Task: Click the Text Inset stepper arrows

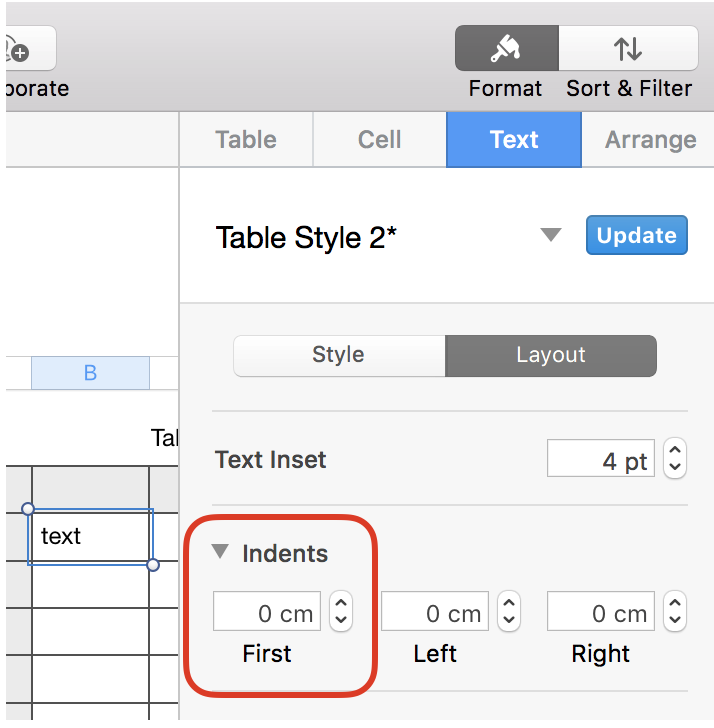Action: tap(676, 460)
